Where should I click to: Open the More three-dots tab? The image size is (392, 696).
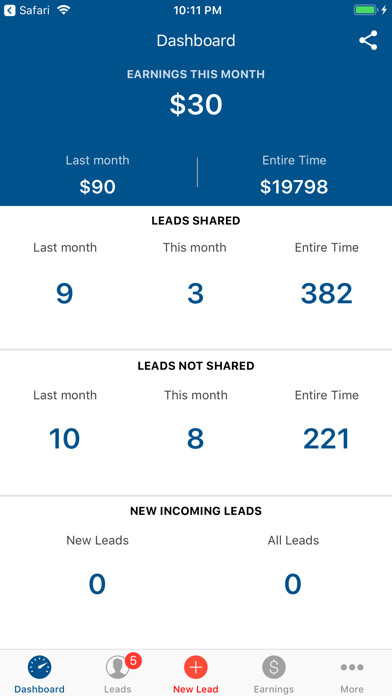tap(352, 667)
